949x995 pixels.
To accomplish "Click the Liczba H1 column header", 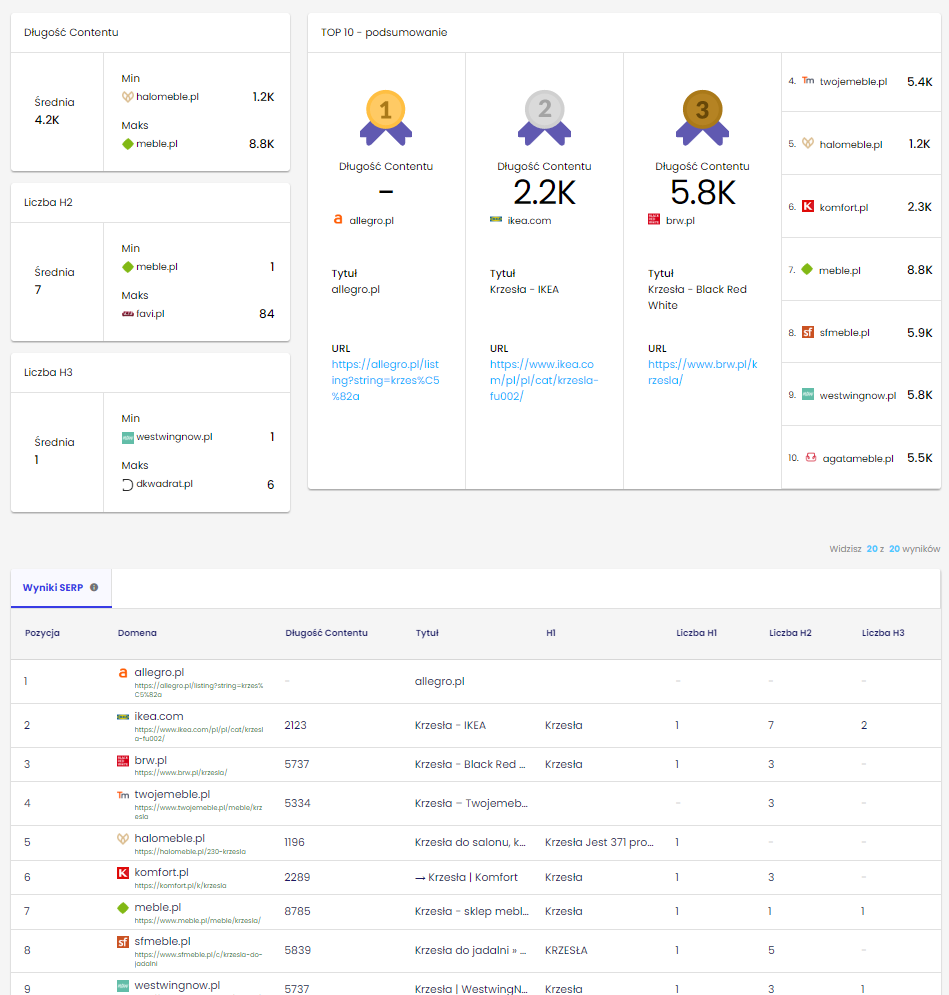I will tap(697, 633).
